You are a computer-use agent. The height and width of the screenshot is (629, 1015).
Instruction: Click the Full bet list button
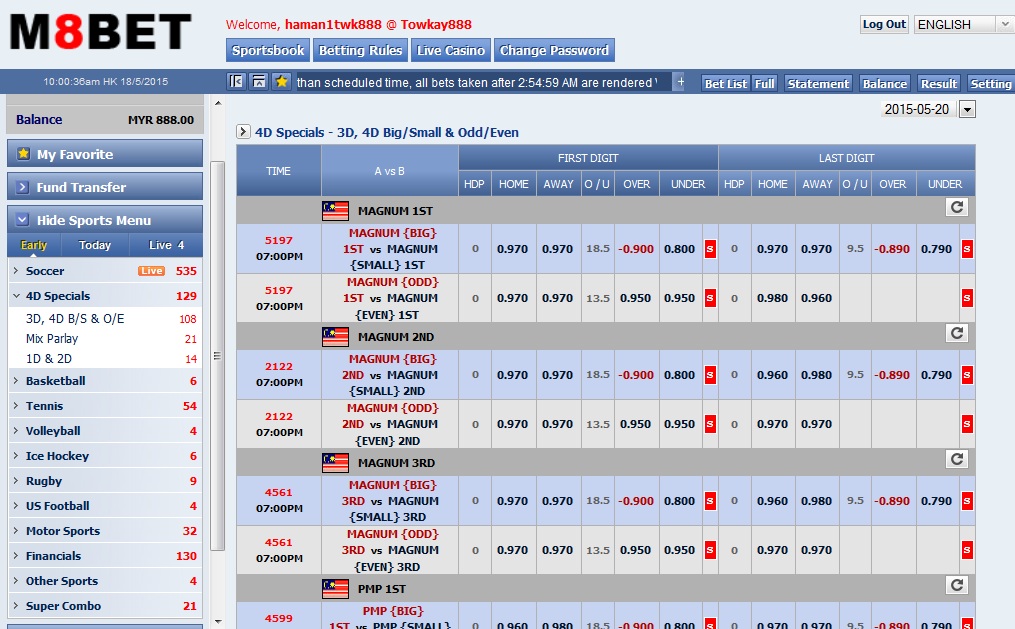click(x=764, y=83)
